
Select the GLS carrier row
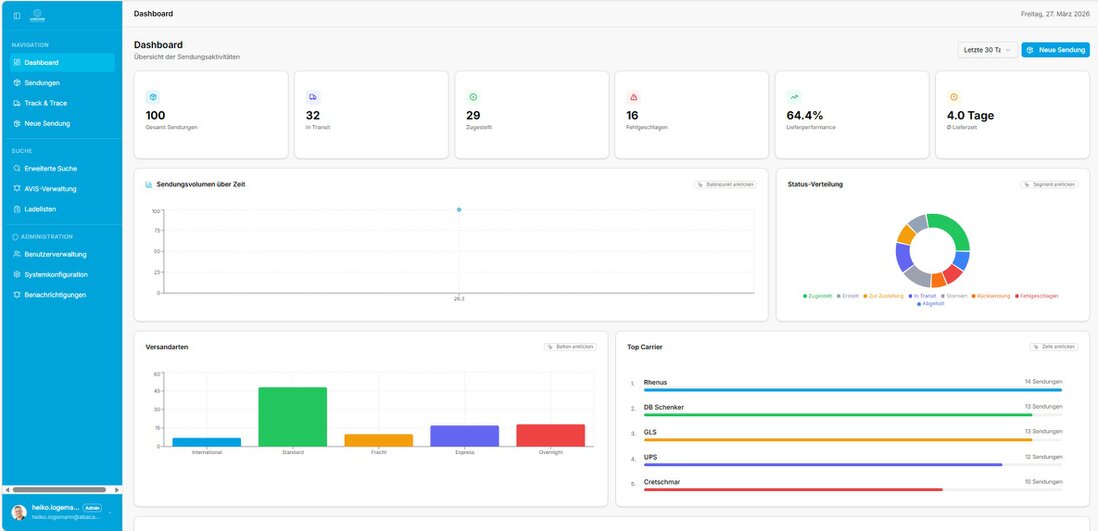point(847,435)
